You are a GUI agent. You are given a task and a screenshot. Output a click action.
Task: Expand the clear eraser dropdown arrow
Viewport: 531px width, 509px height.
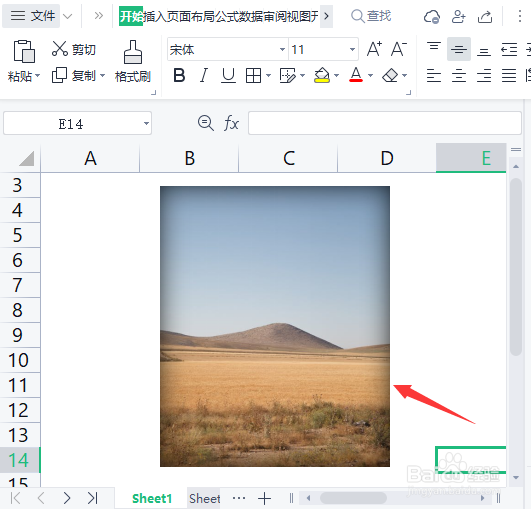click(x=404, y=75)
